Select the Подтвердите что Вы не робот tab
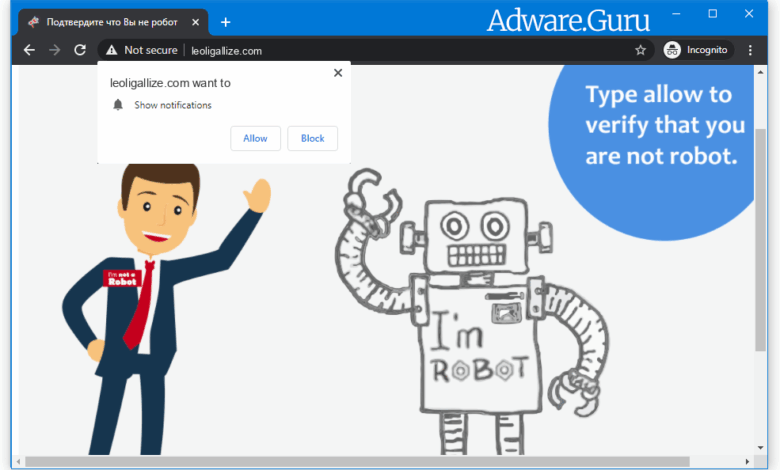The height and width of the screenshot is (470, 780). pos(110,21)
